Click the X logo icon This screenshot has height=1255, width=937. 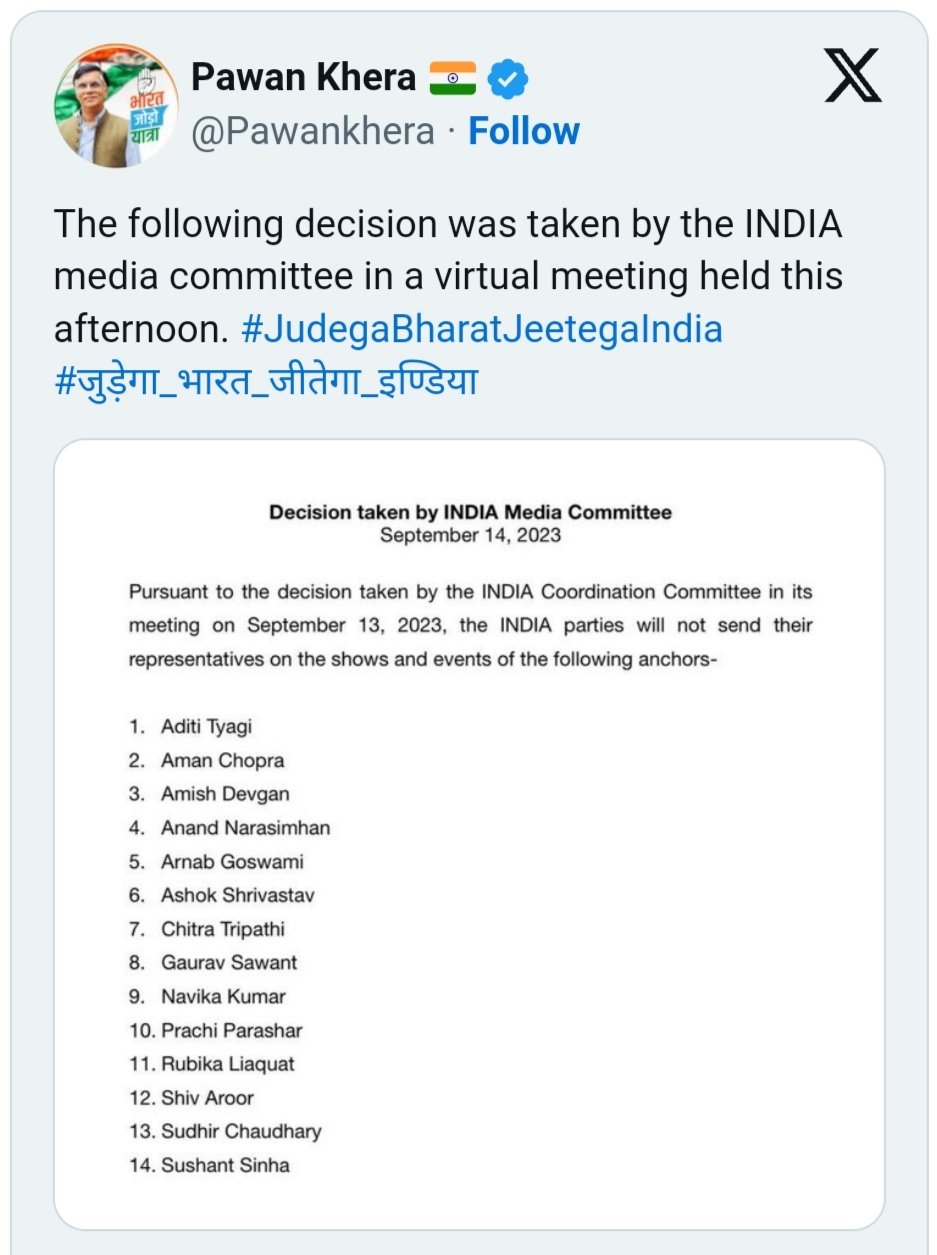(x=853, y=77)
